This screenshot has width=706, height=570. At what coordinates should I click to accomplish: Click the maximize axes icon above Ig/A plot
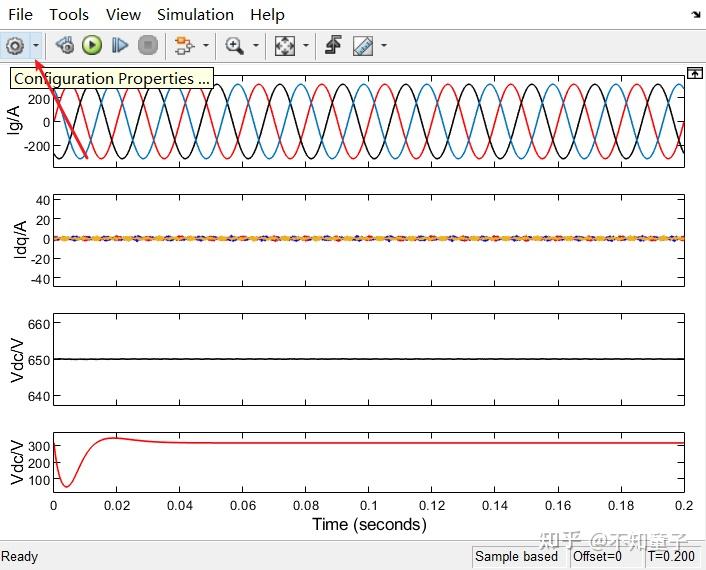pos(695,72)
